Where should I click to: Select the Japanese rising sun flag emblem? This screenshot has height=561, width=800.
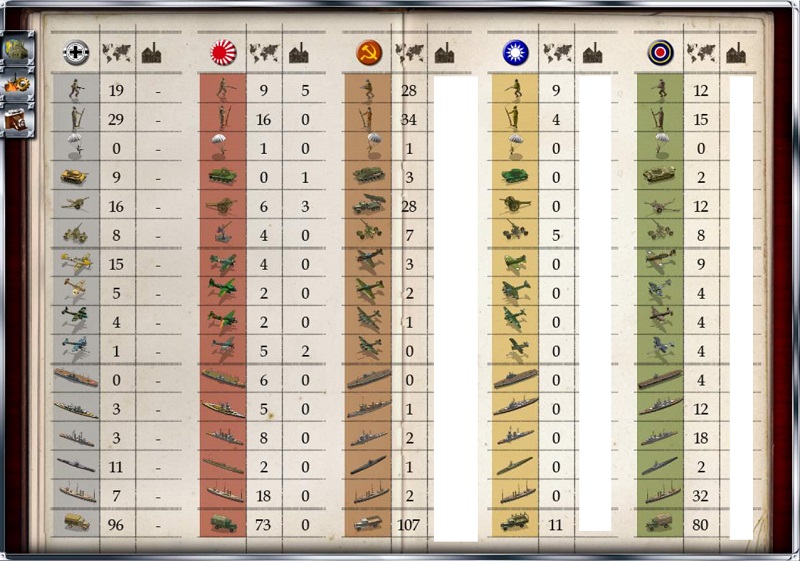(223, 52)
